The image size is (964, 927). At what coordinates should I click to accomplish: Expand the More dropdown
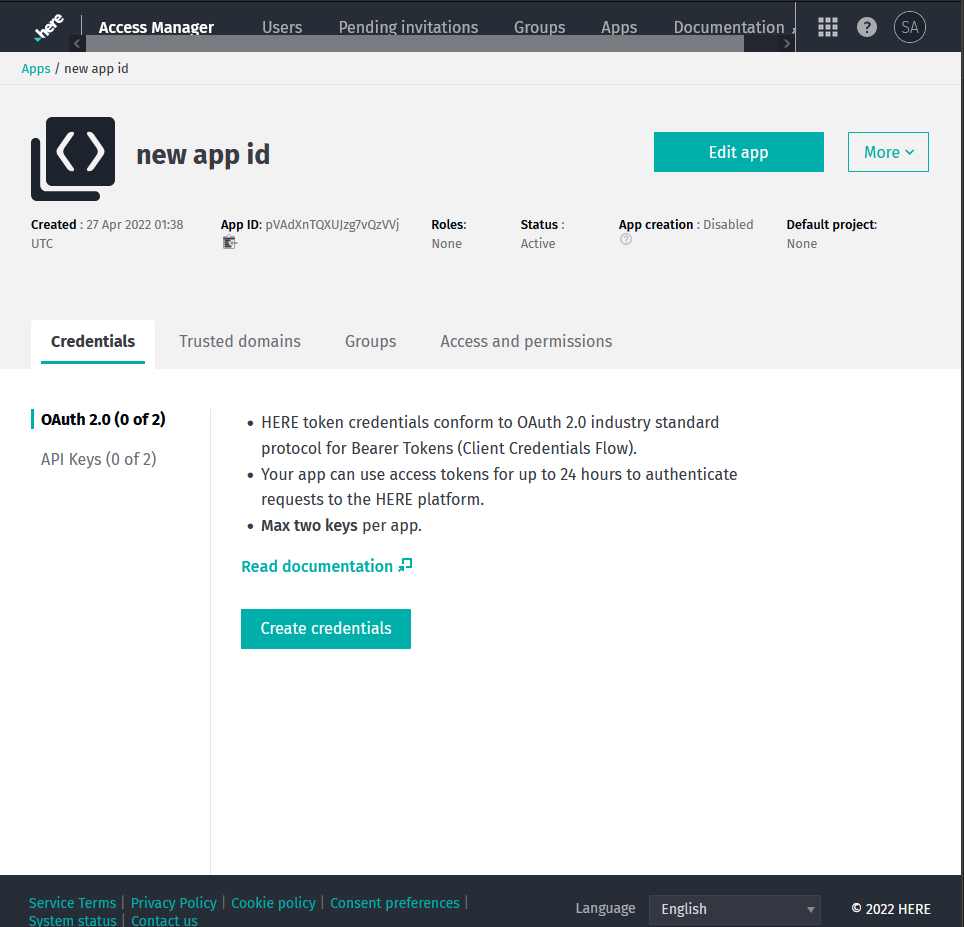point(888,152)
